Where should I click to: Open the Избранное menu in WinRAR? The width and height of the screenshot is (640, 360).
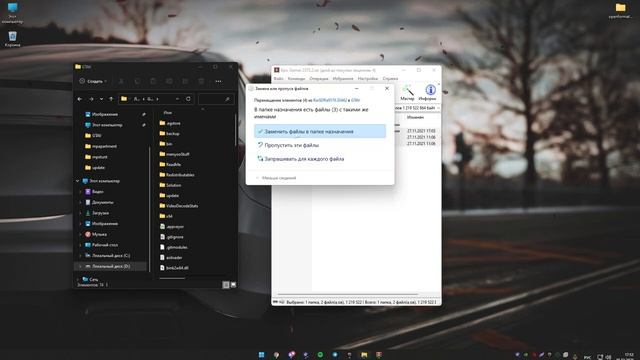tap(343, 78)
